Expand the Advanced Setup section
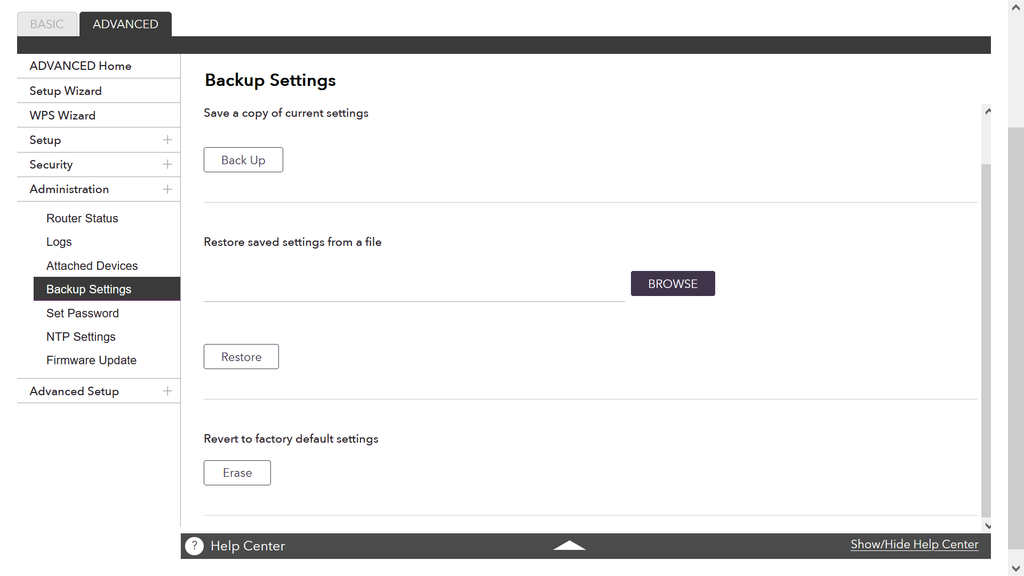1024x576 pixels. pos(167,391)
